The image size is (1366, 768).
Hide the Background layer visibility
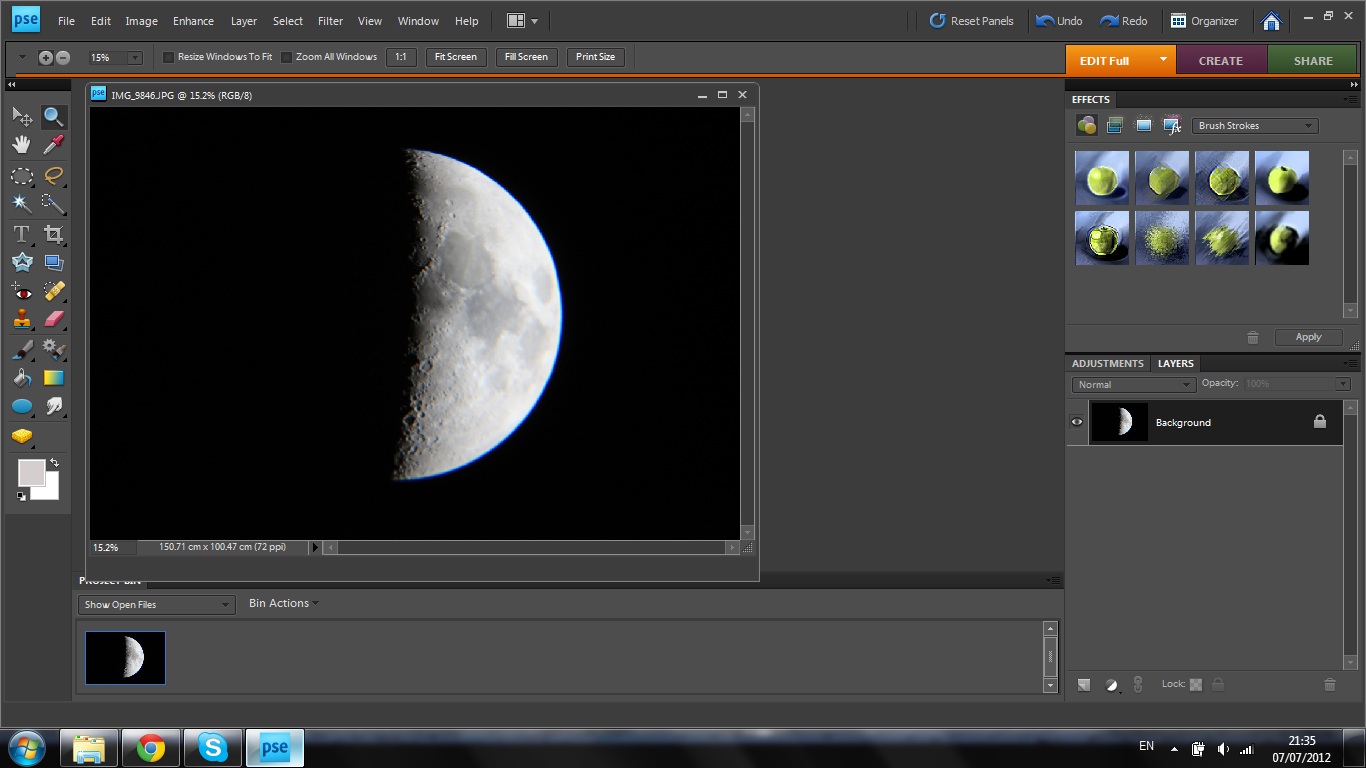1077,422
